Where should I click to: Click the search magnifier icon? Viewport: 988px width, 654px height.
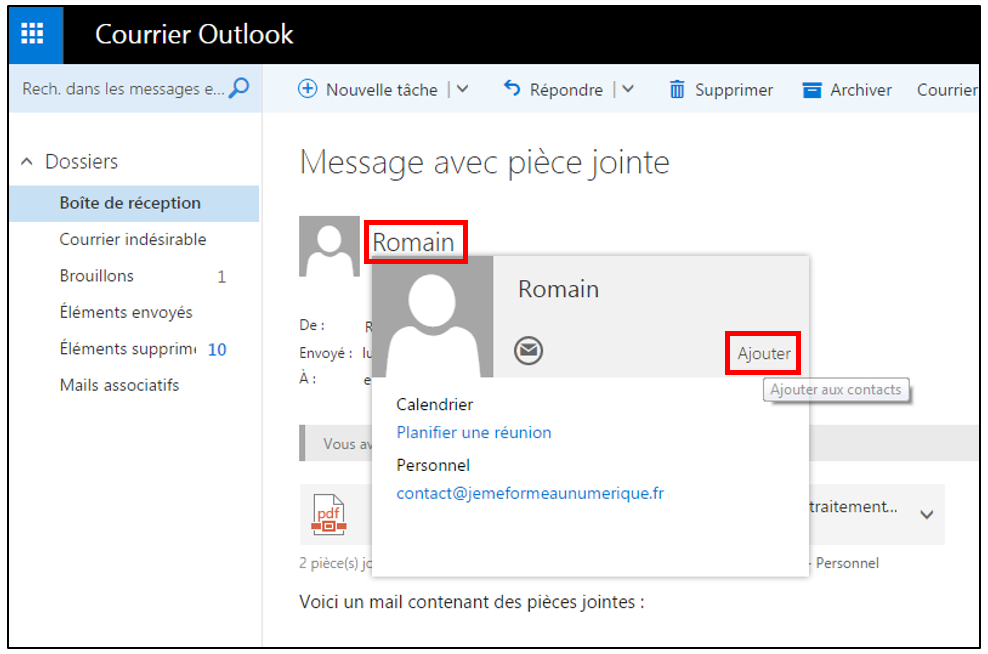(239, 88)
